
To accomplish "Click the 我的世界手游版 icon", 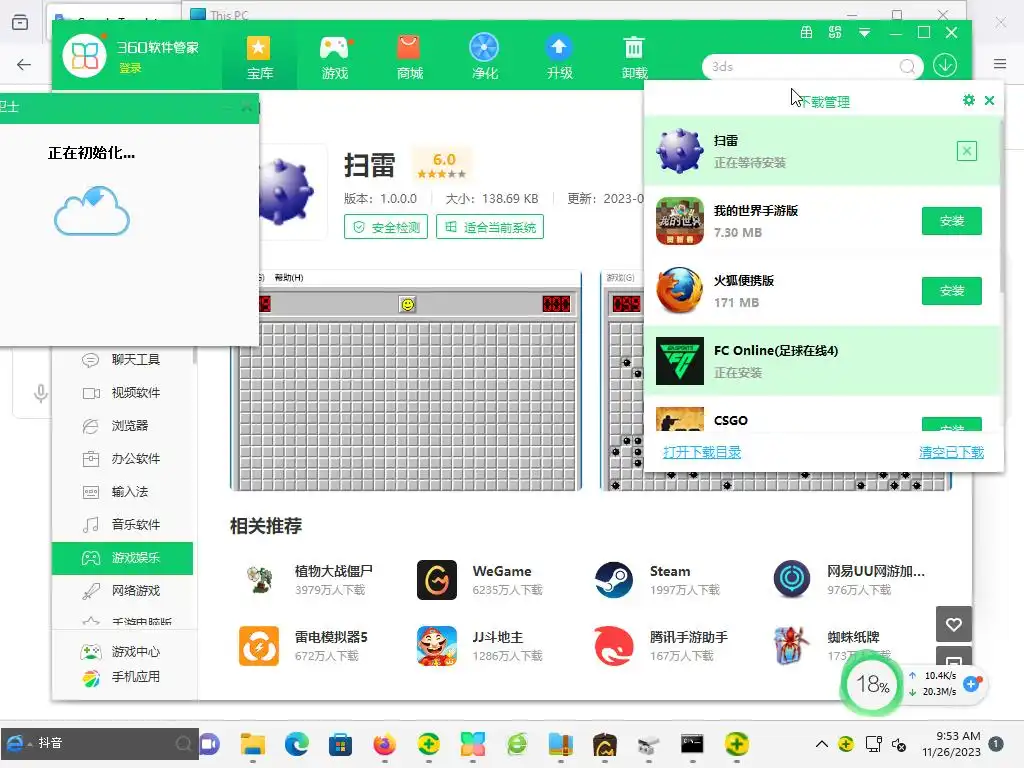I will point(680,221).
